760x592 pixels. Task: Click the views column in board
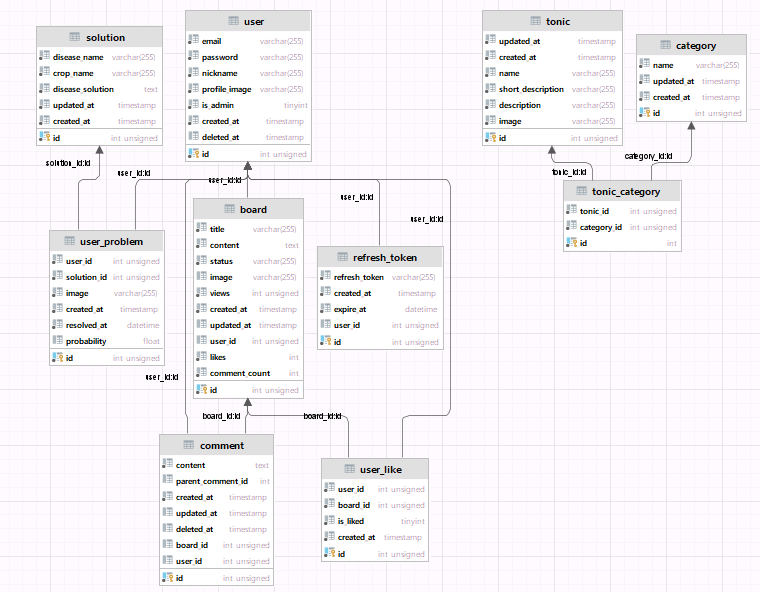pos(248,293)
